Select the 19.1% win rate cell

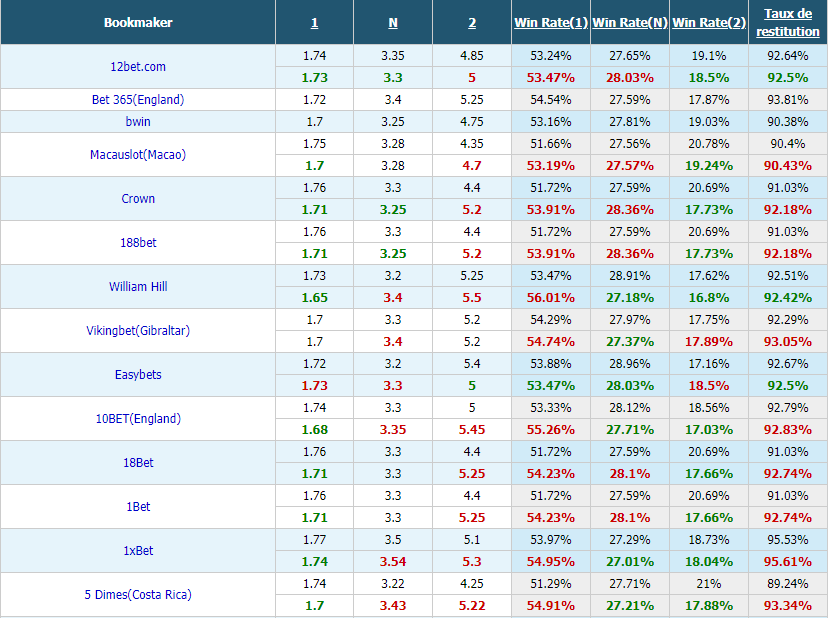coord(709,55)
